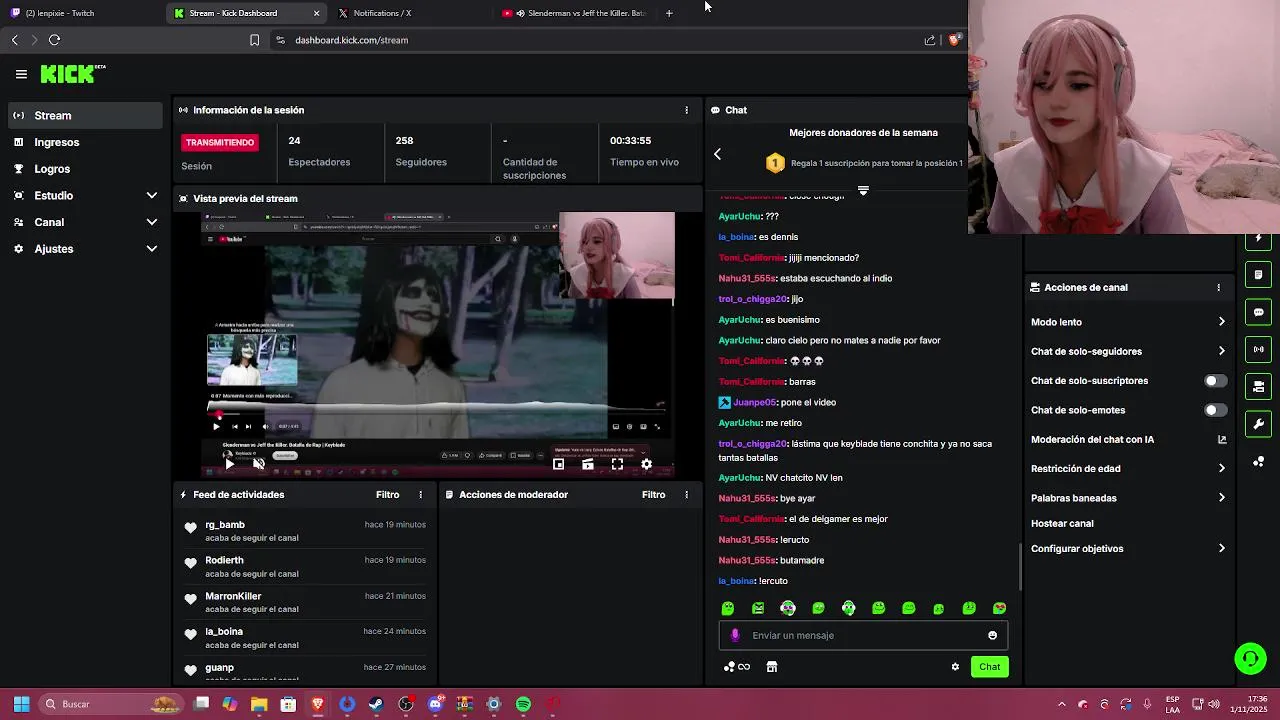This screenshot has height=720, width=1280.
Task: Click the Brave shields icon in address bar
Action: point(955,40)
